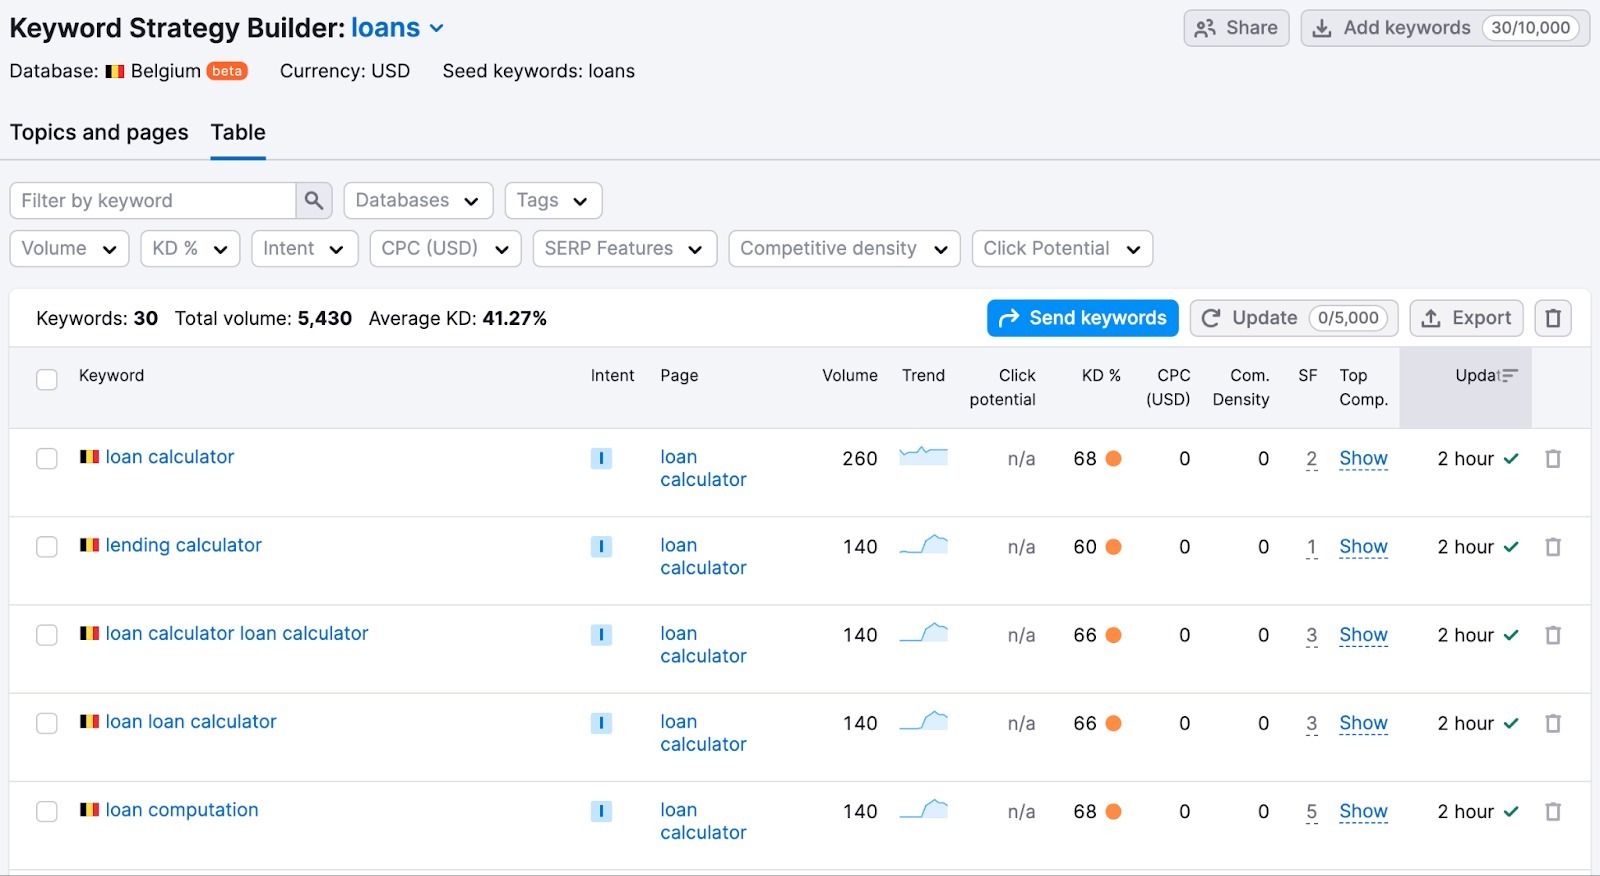Delete the 'loan loan calculator' row trash icon
This screenshot has width=1600, height=876.
pos(1553,723)
